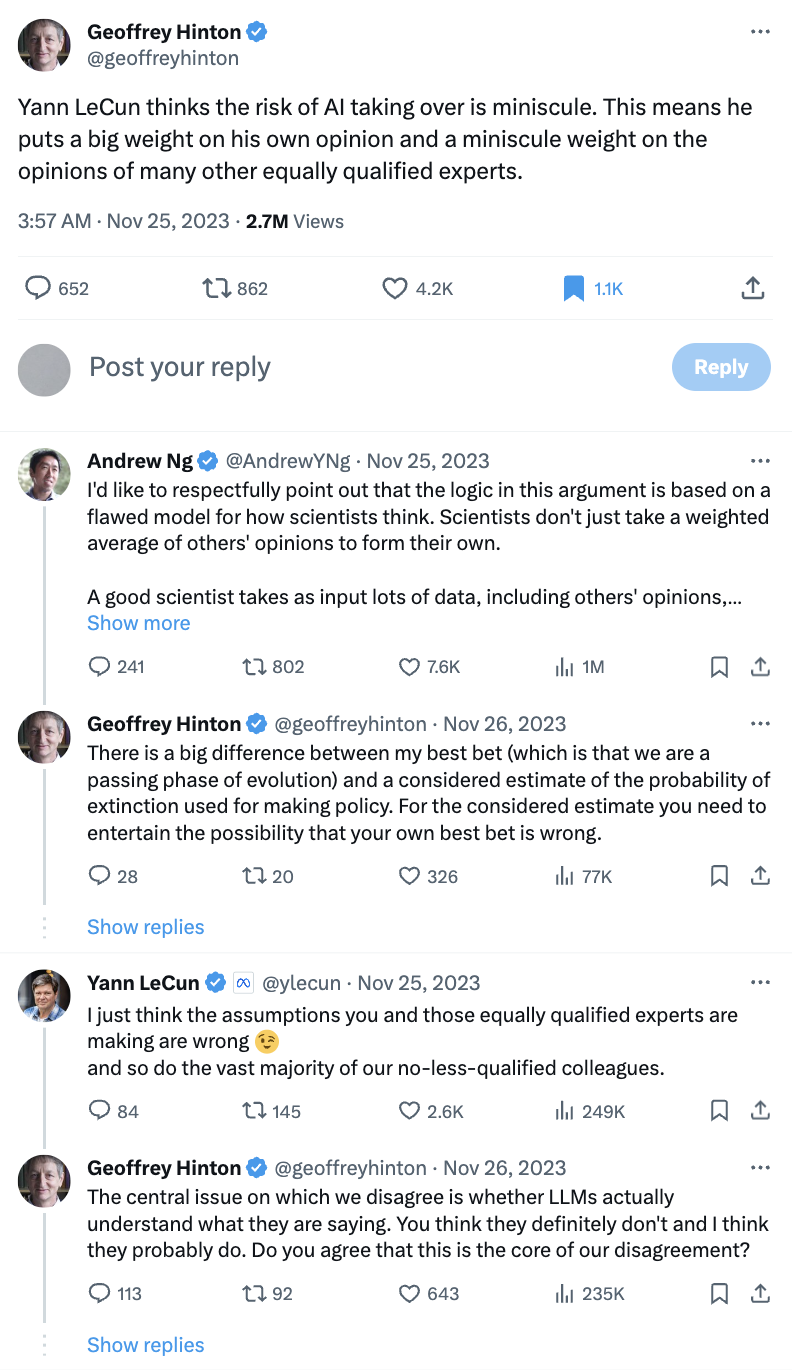Bookmark Andrew Ng's reply

719,666
